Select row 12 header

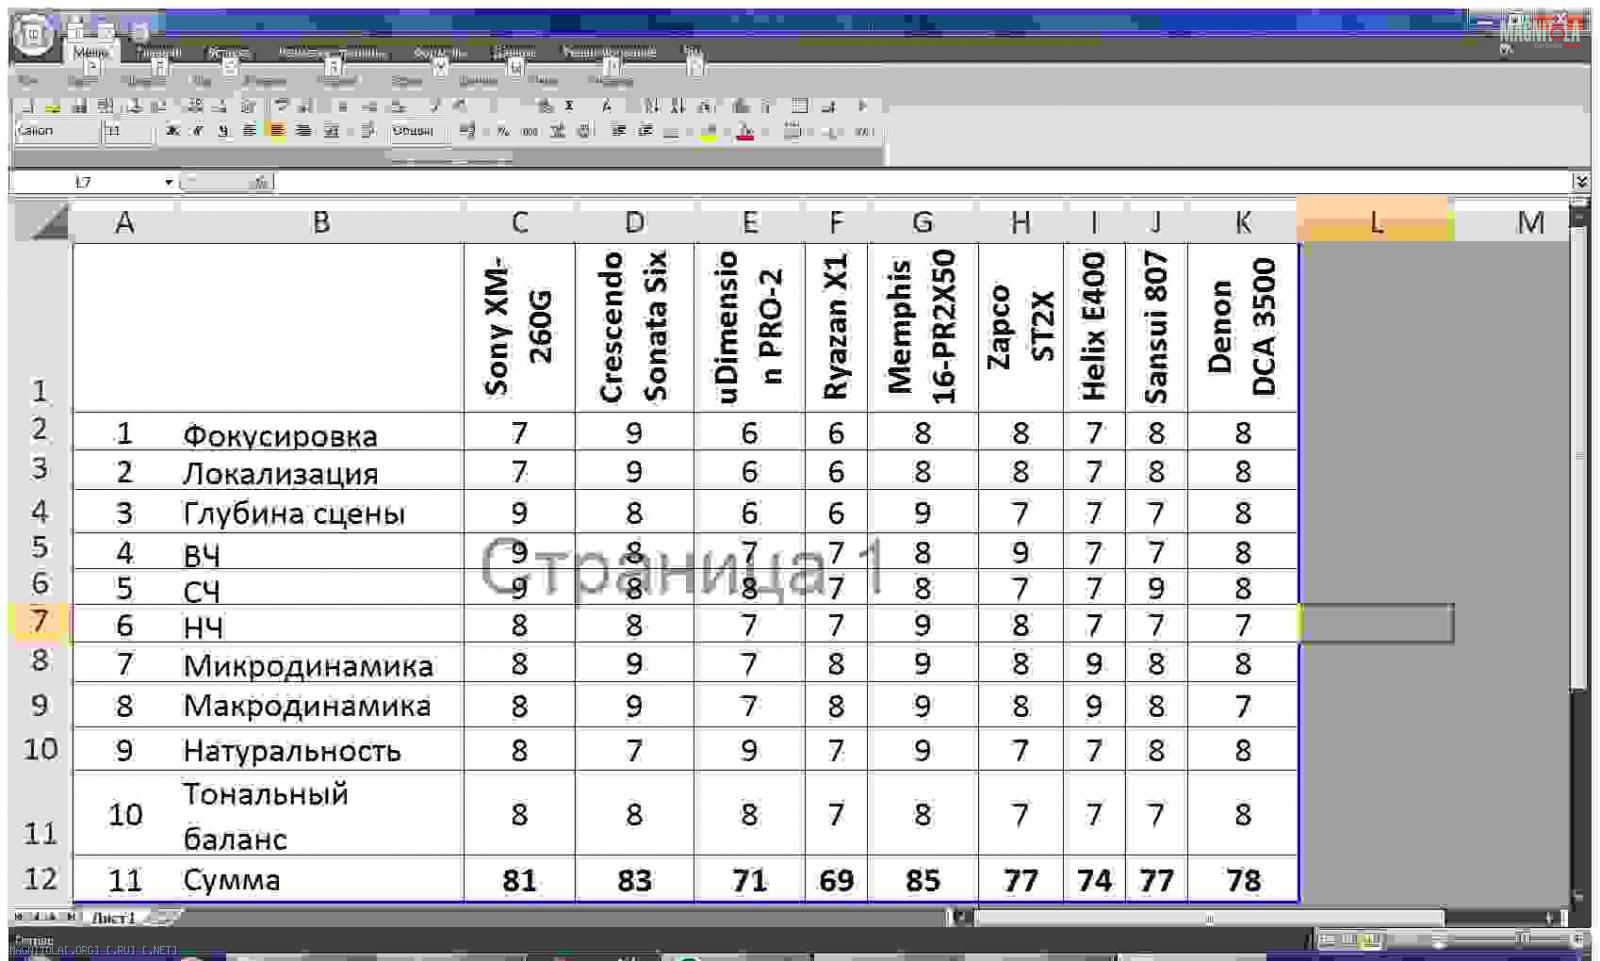(x=40, y=878)
